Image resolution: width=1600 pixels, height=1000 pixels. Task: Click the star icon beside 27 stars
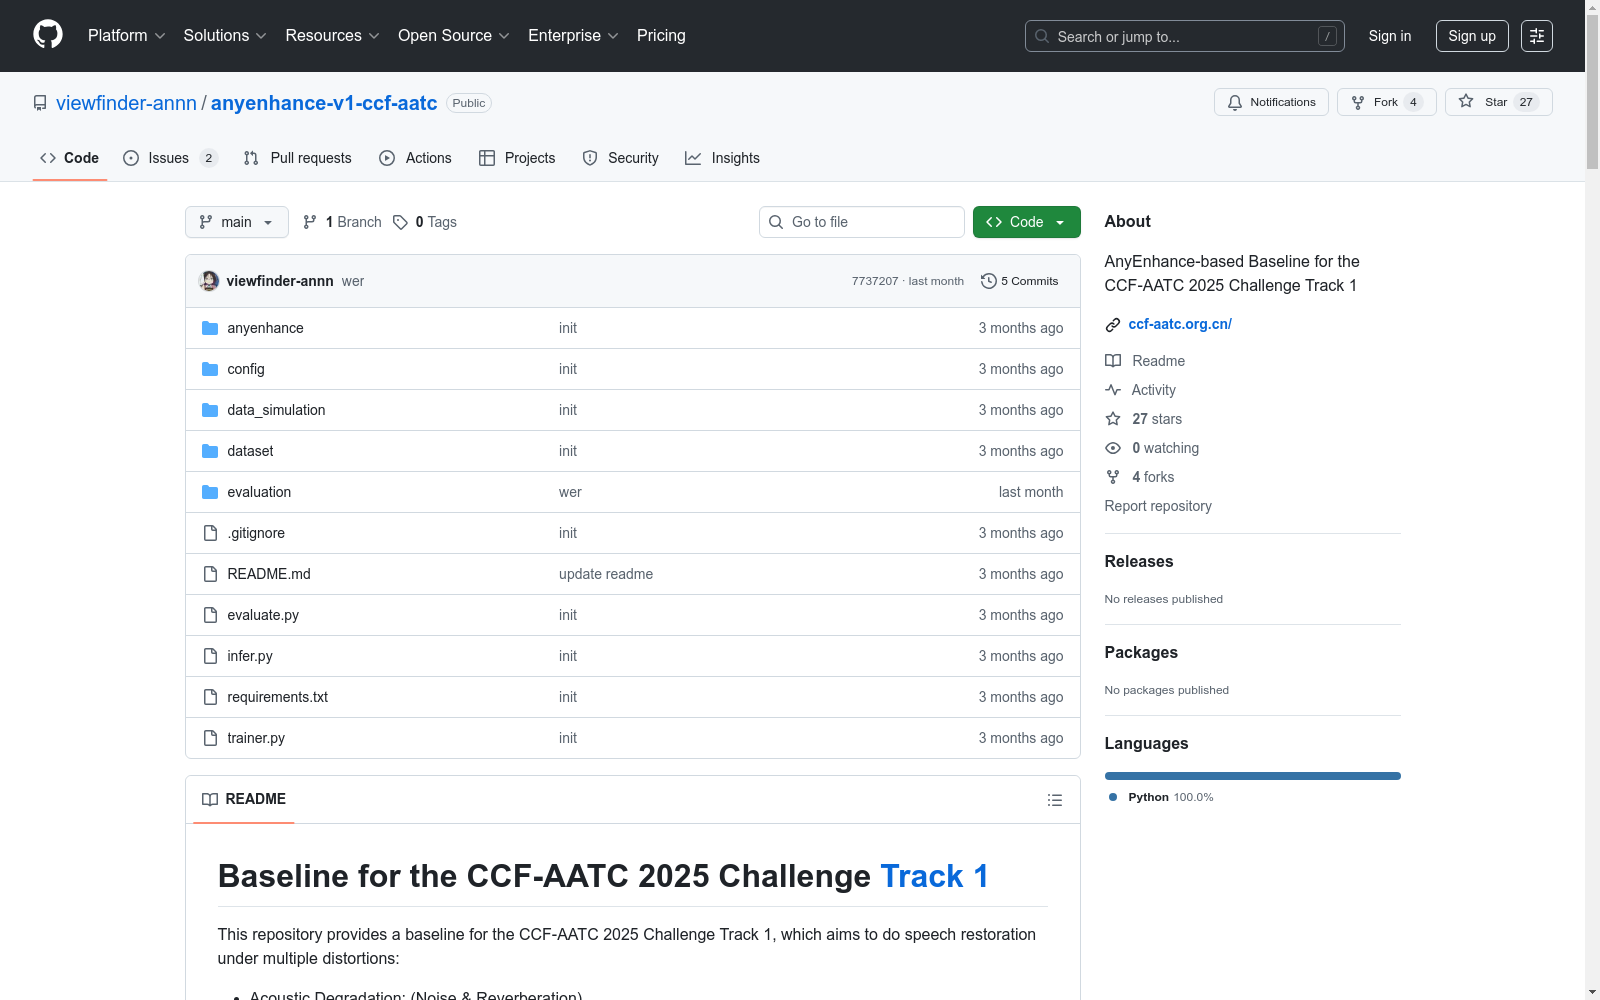pos(1113,419)
